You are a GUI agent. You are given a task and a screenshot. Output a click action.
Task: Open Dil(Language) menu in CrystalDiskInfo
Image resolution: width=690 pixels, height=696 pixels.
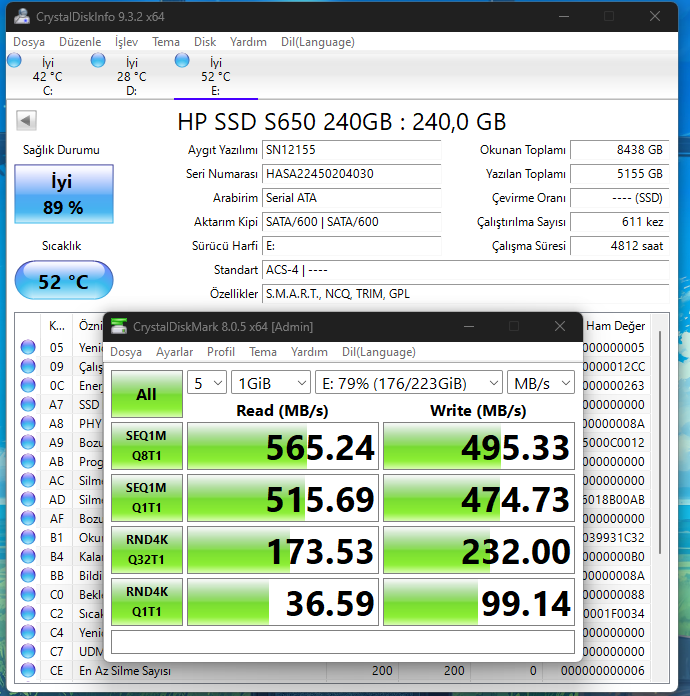tap(317, 42)
